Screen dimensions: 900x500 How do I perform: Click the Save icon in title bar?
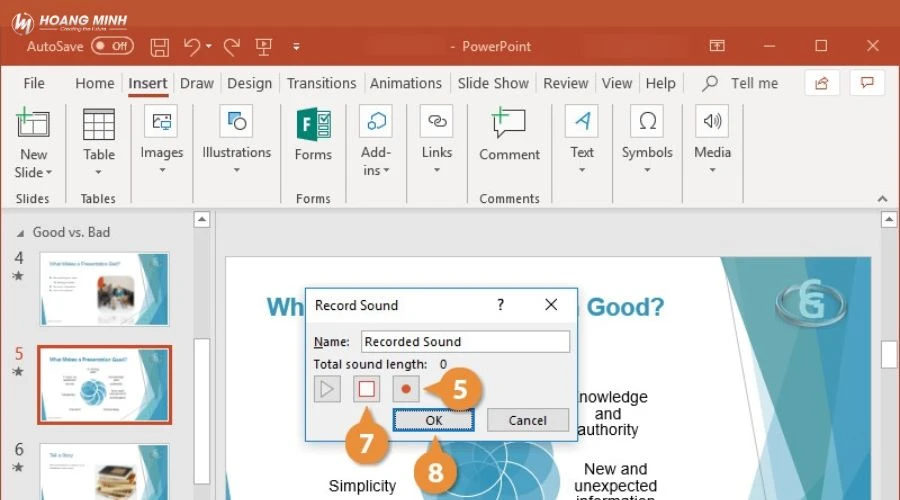click(159, 46)
